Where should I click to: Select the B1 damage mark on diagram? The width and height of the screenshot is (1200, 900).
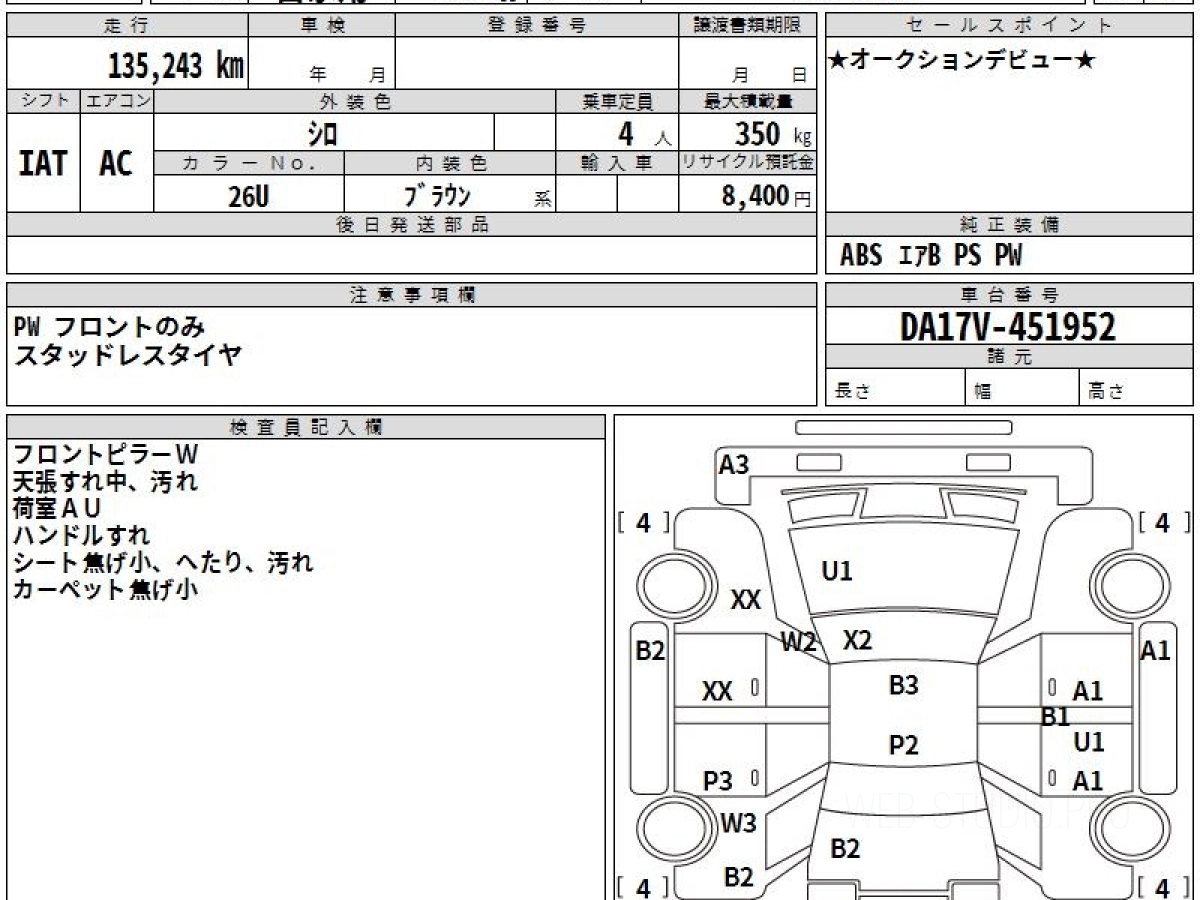pos(1055,716)
